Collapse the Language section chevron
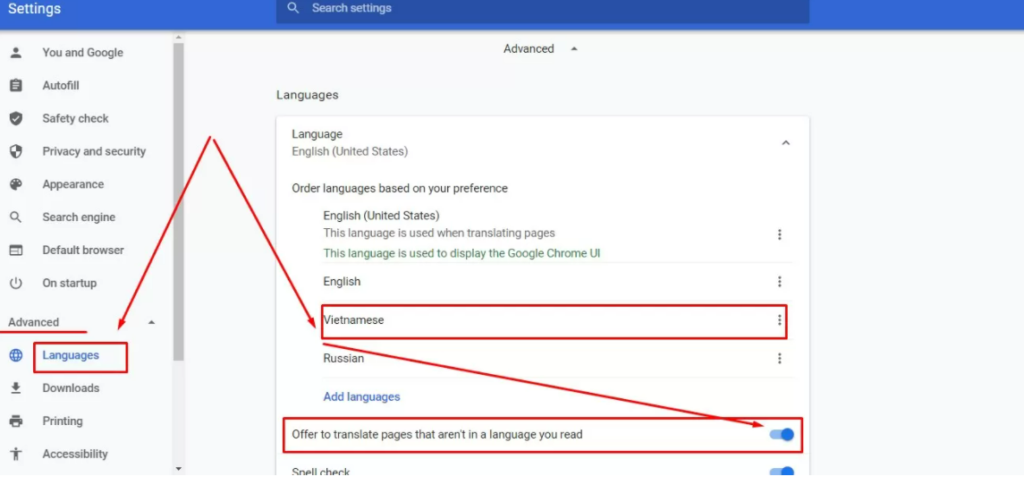This screenshot has width=1024, height=485. (x=786, y=143)
